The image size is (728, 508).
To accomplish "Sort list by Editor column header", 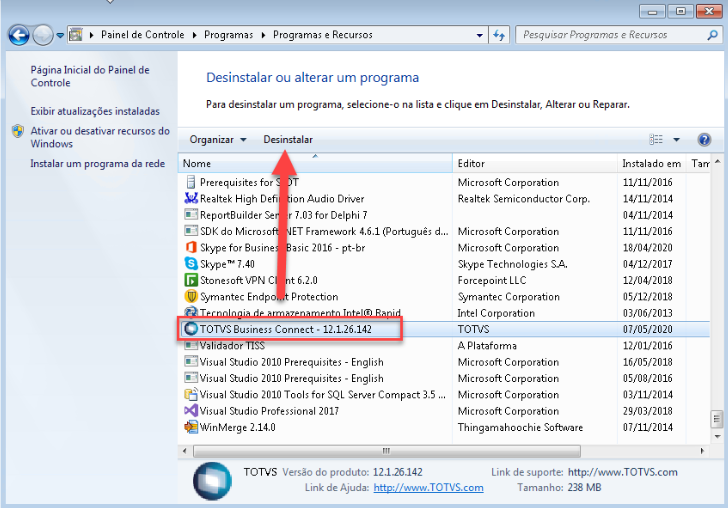I will tap(534, 163).
